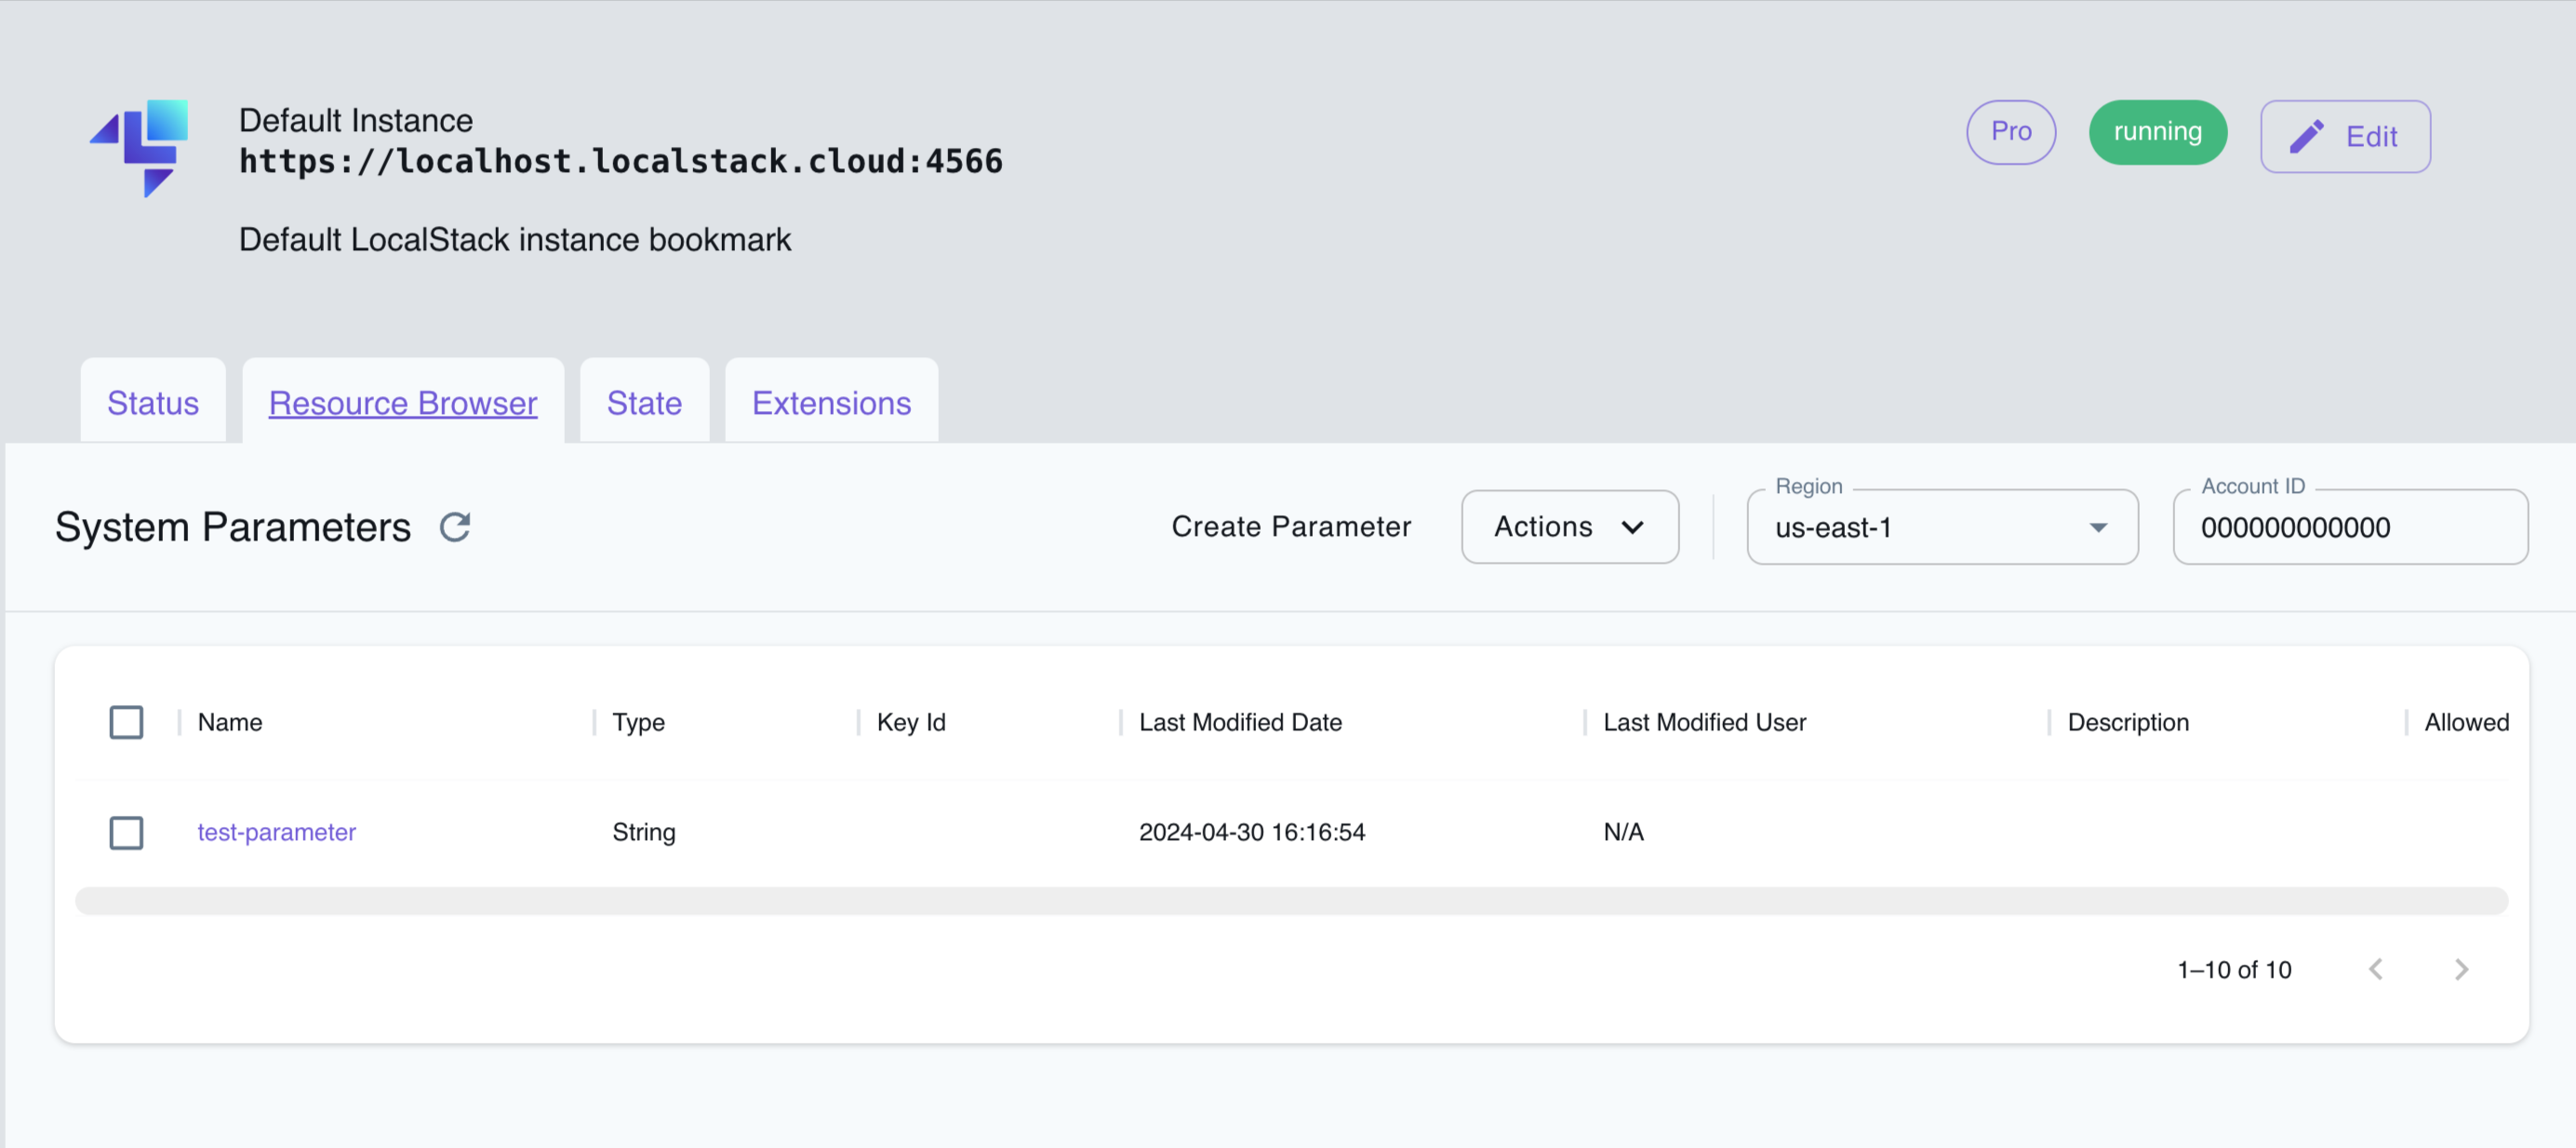Toggle selection of the test-parameter entry
The width and height of the screenshot is (2576, 1148).
[126, 832]
